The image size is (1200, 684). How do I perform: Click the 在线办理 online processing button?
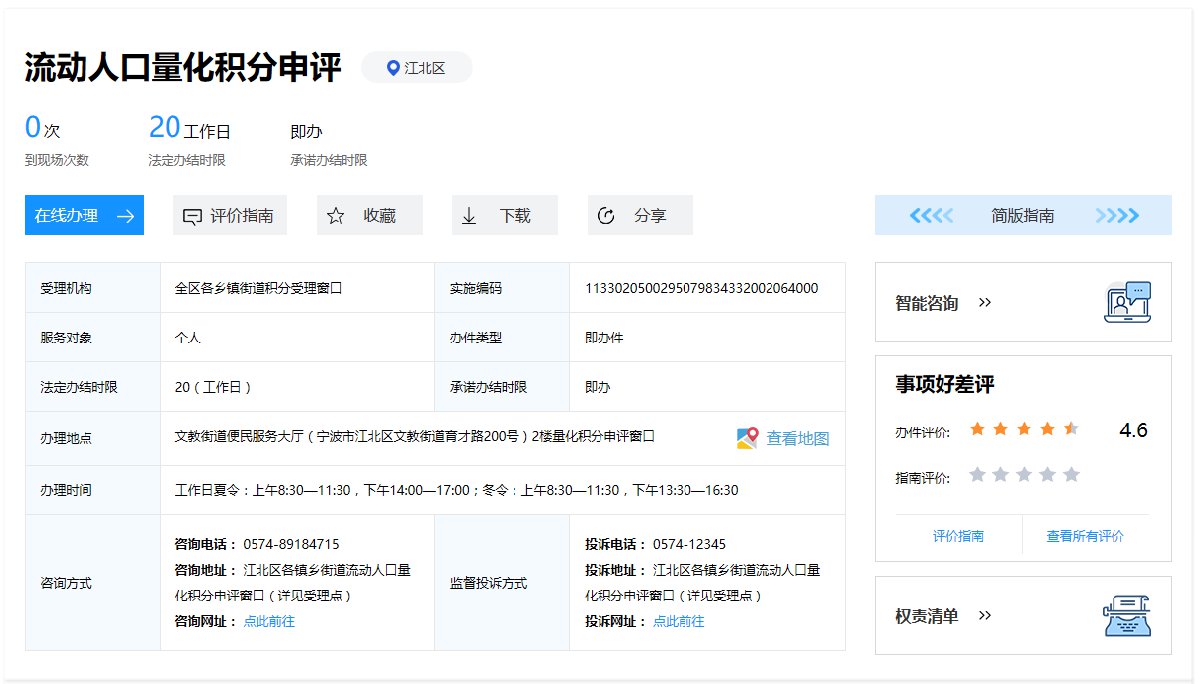(84, 215)
